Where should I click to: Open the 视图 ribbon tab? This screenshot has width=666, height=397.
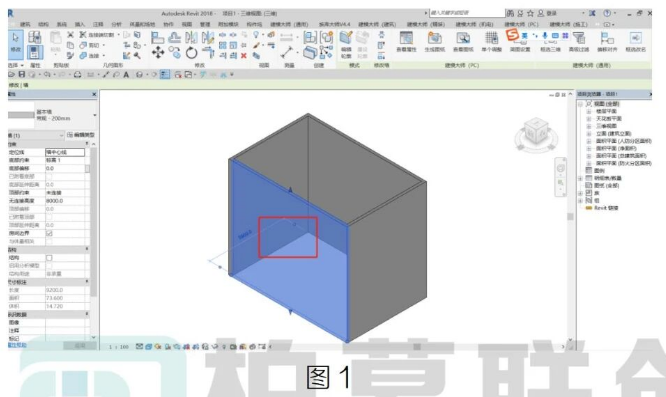[x=187, y=25]
